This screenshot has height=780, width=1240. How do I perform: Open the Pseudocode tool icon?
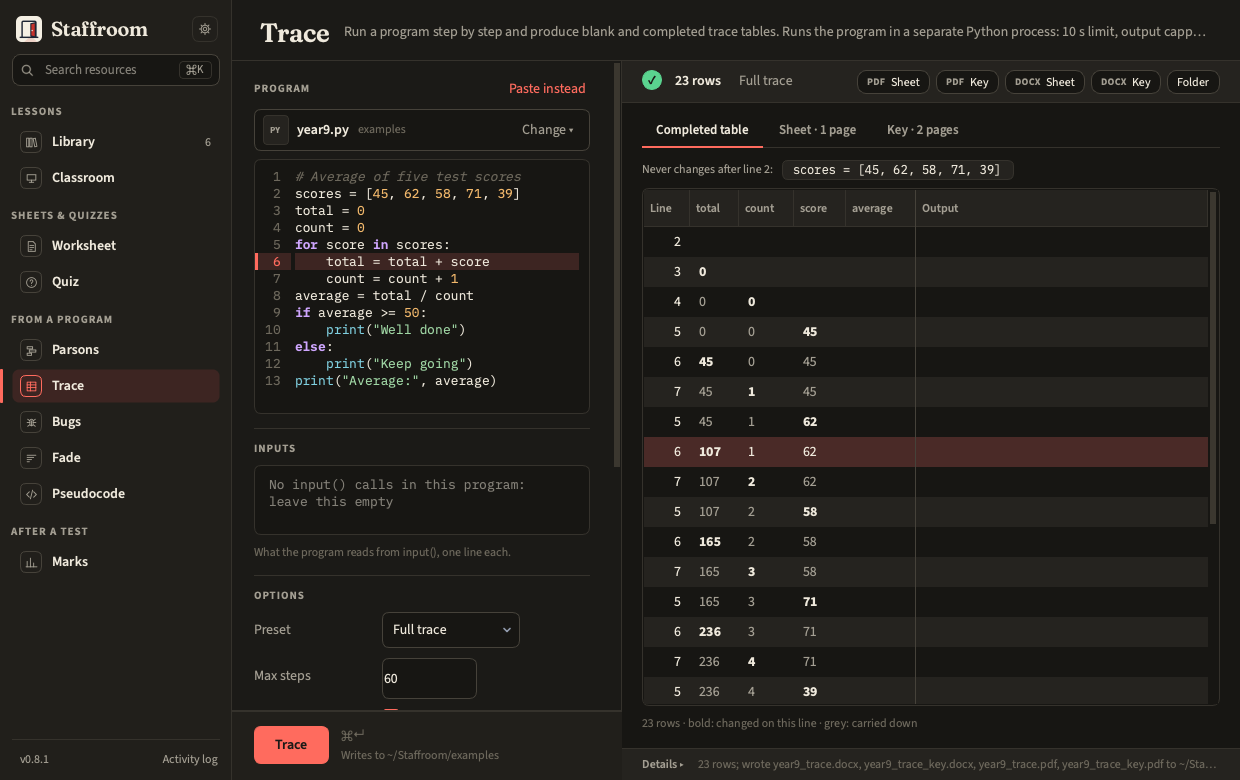[x=32, y=494]
